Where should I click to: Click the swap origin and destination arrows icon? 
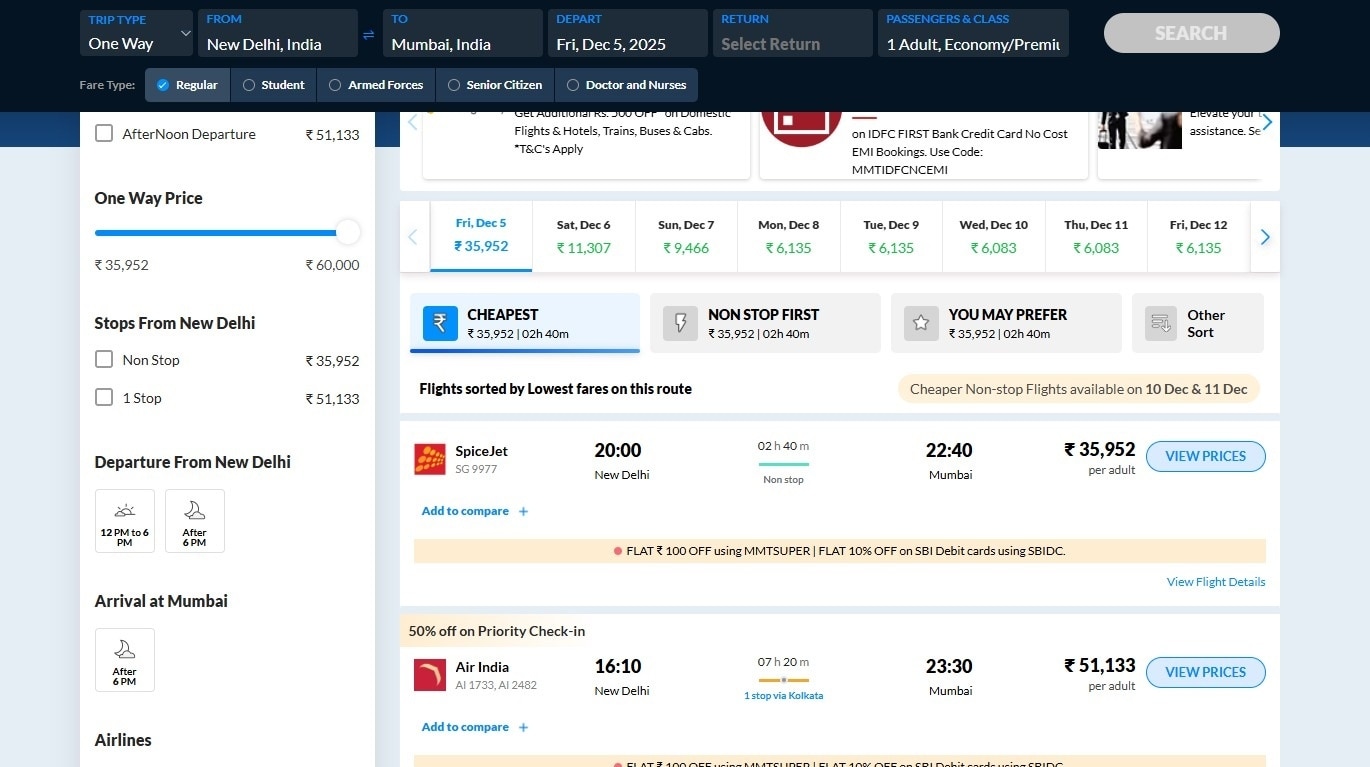(x=369, y=35)
